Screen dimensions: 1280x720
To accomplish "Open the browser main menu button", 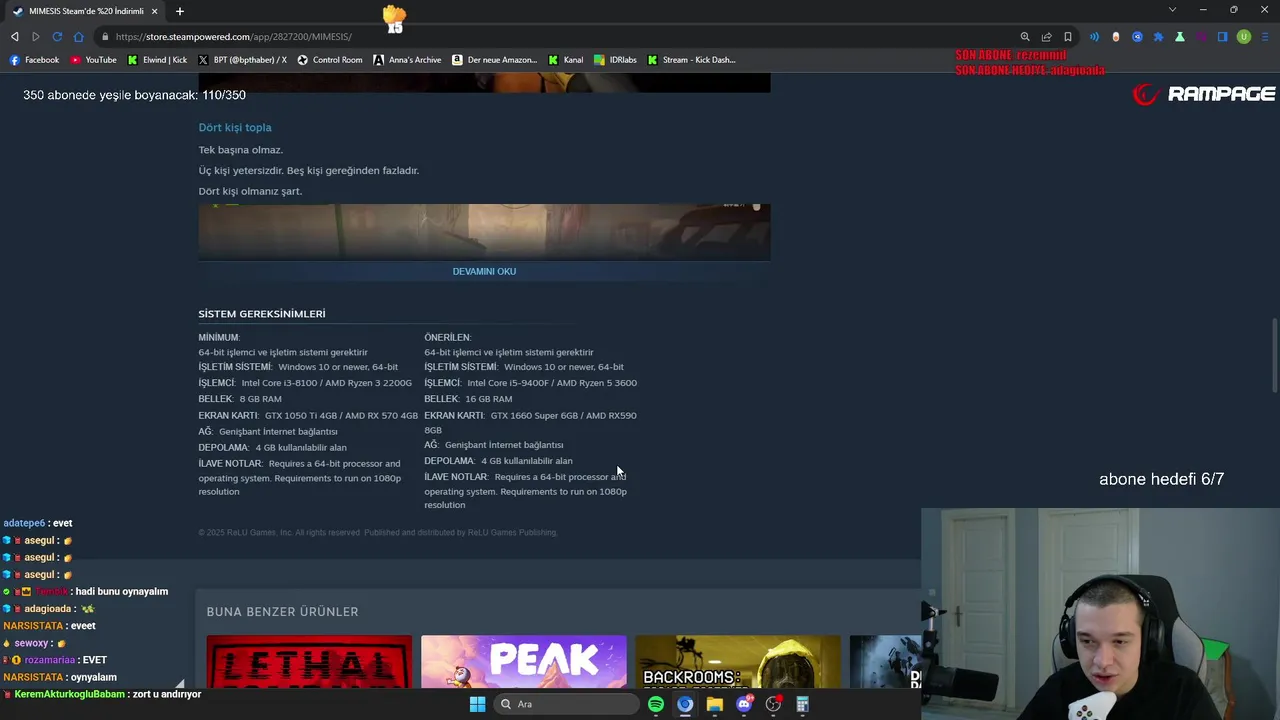I will pyautogui.click(x=1265, y=37).
